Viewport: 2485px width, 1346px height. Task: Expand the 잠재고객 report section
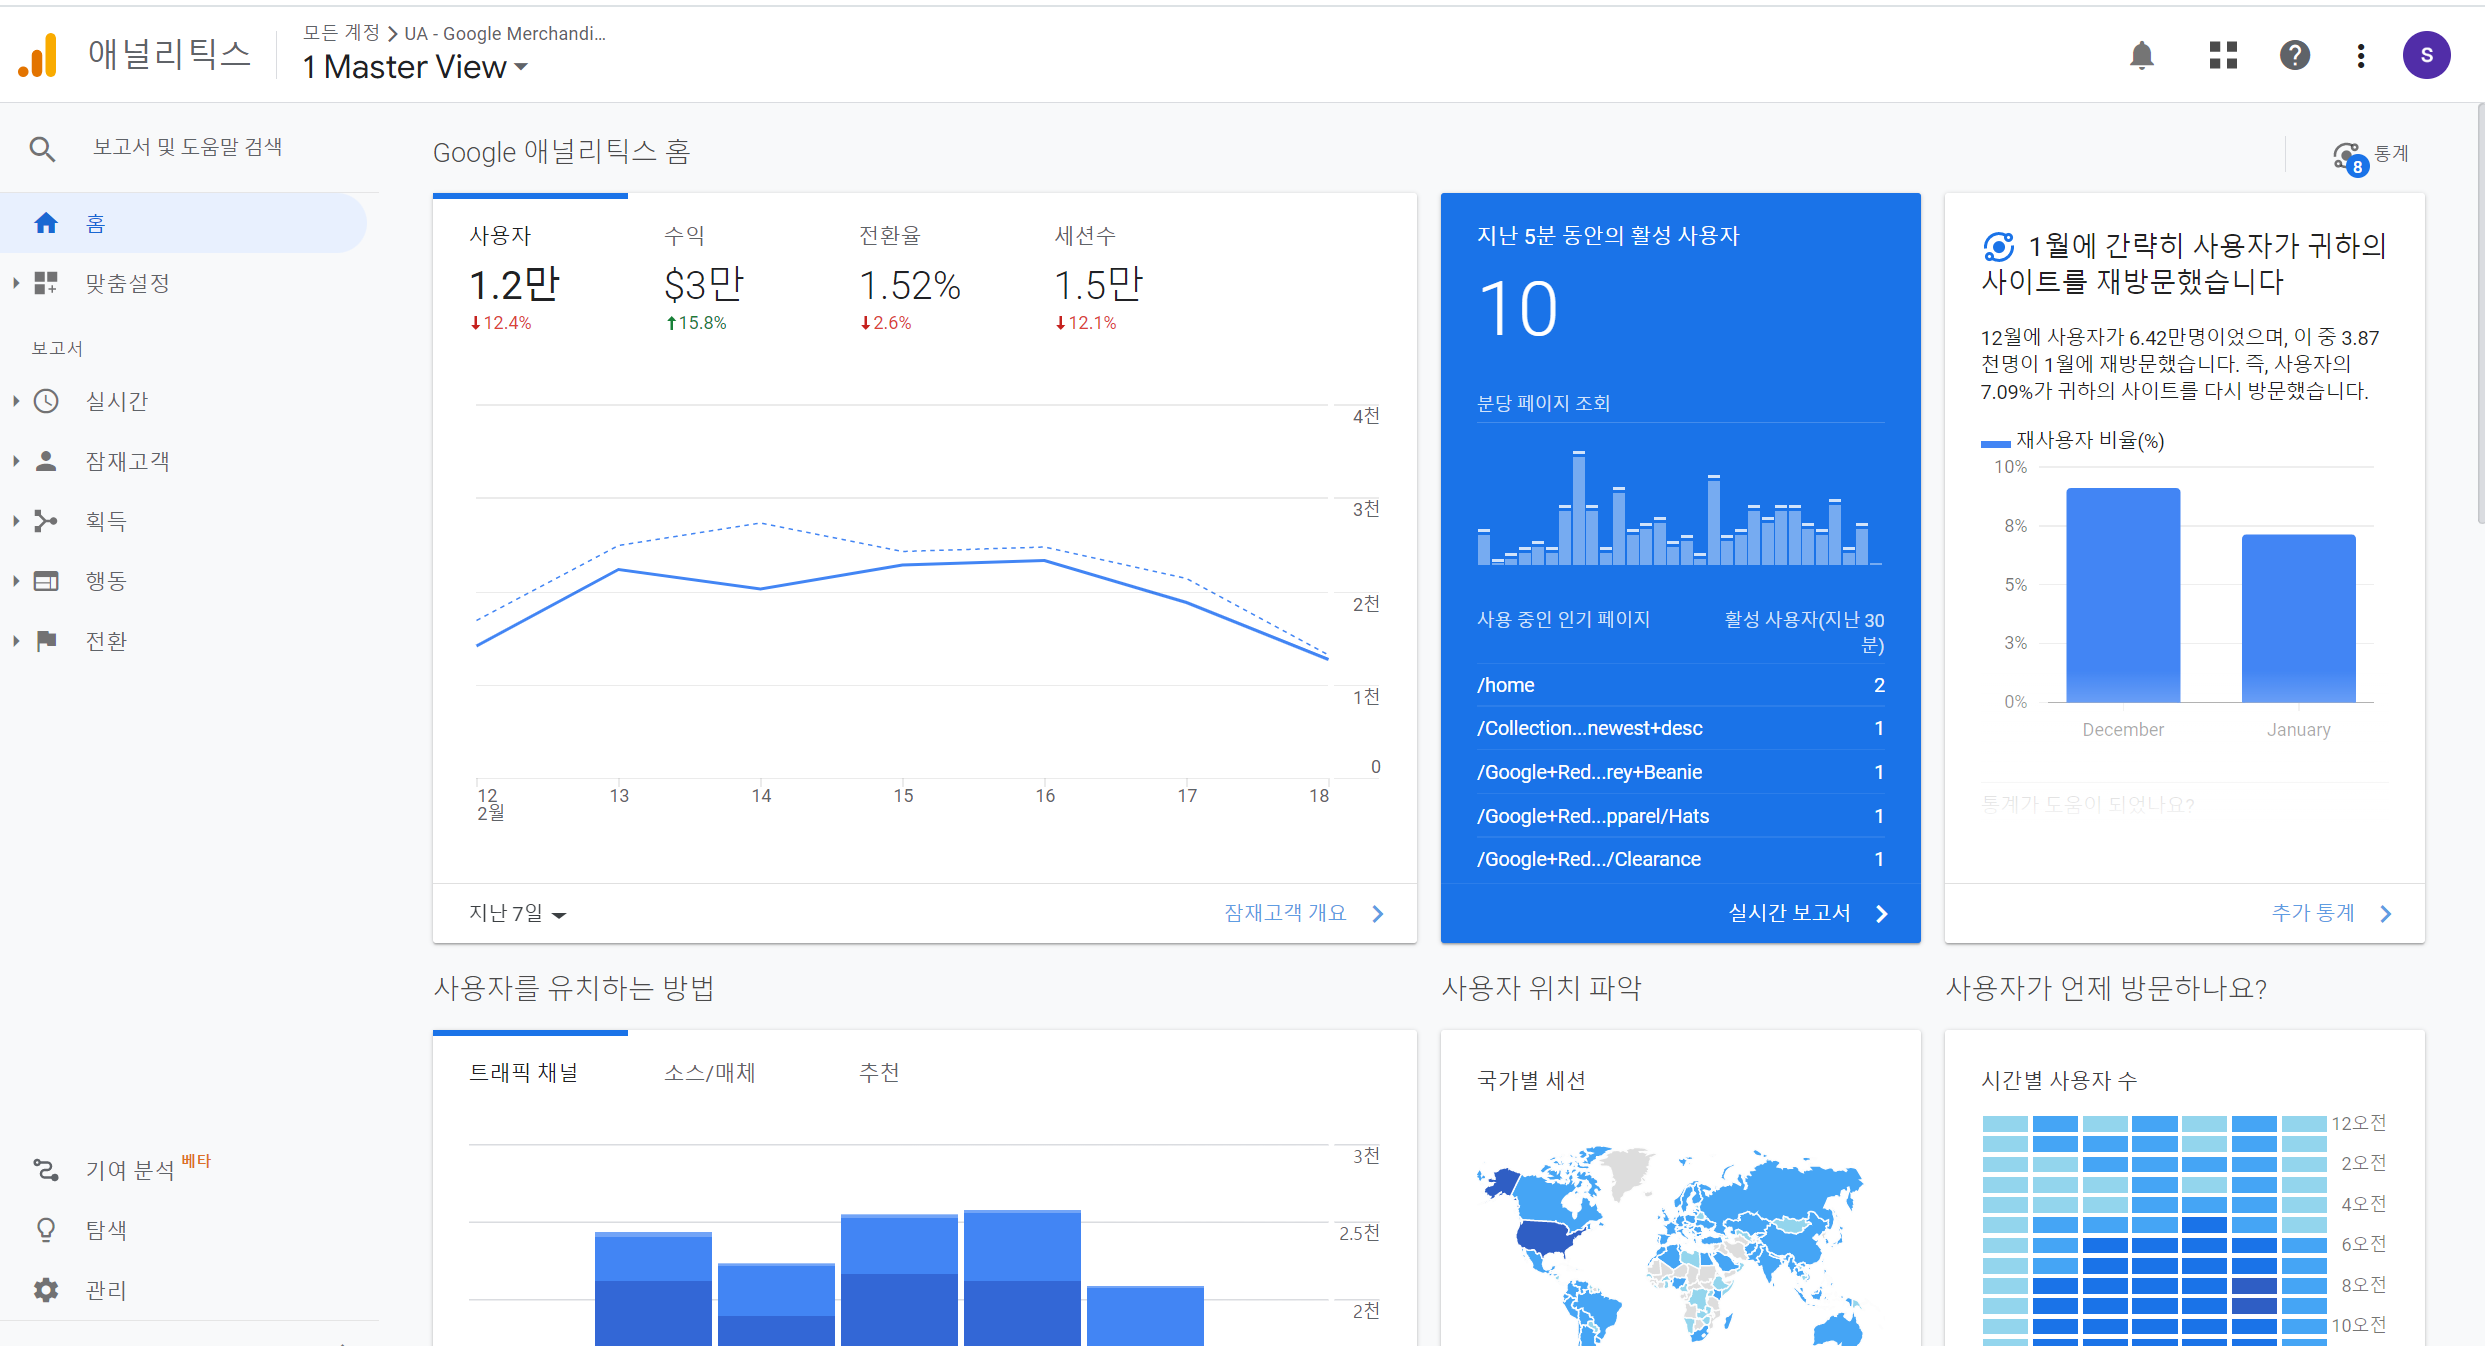[127, 461]
